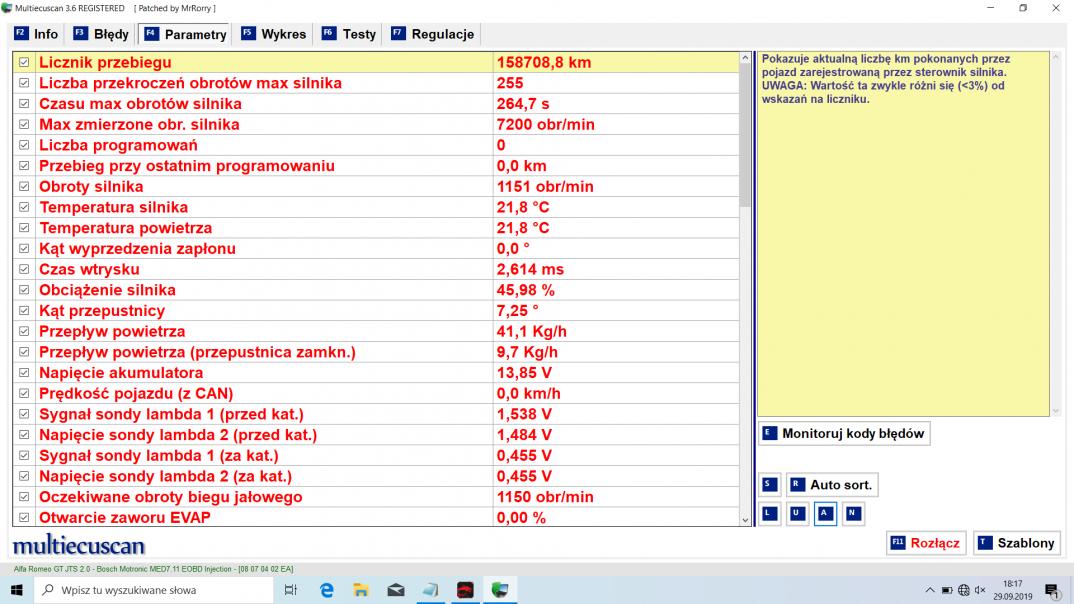
Task: Click the Rozłącz disconnect button
Action: point(925,543)
